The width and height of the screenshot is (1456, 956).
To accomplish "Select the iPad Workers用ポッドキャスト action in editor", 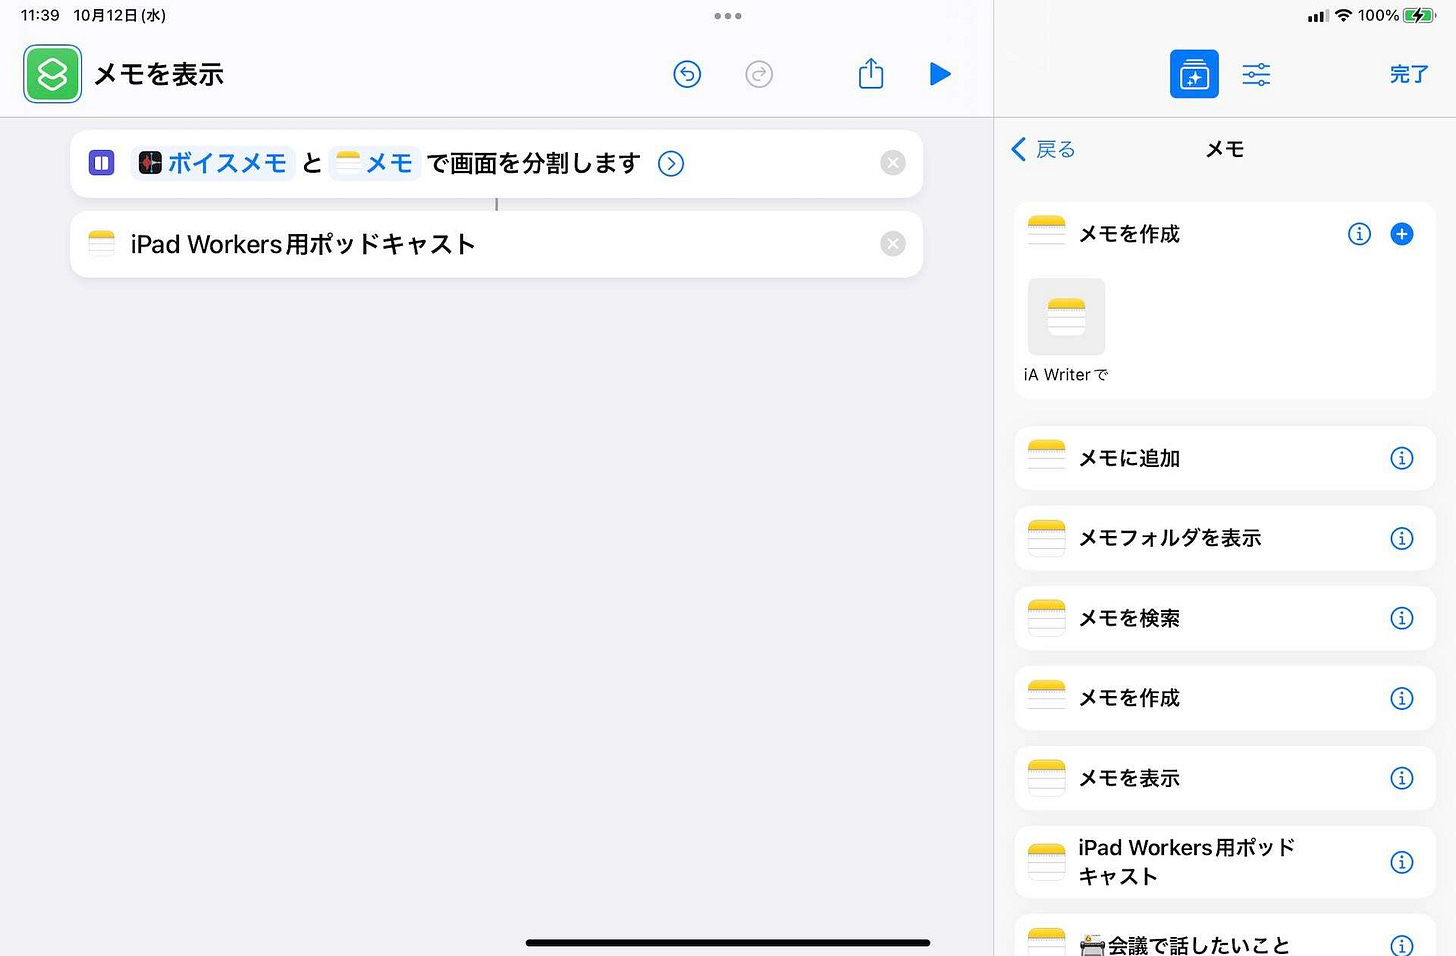I will click(496, 244).
